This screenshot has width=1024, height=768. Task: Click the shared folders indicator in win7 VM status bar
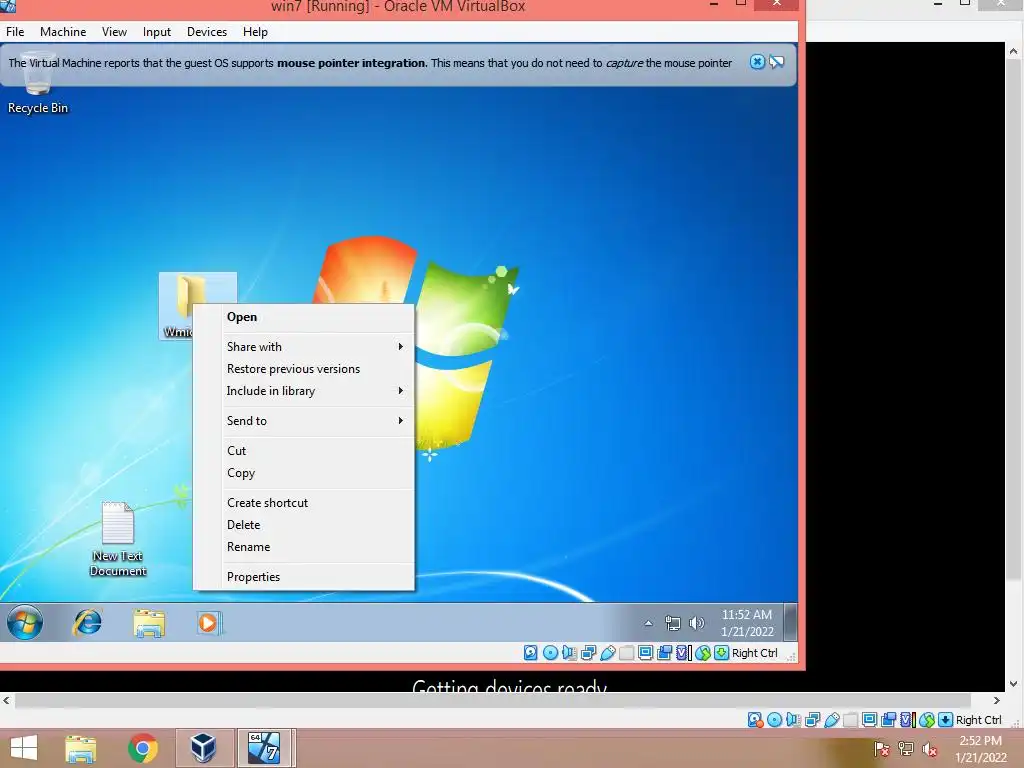coord(626,652)
